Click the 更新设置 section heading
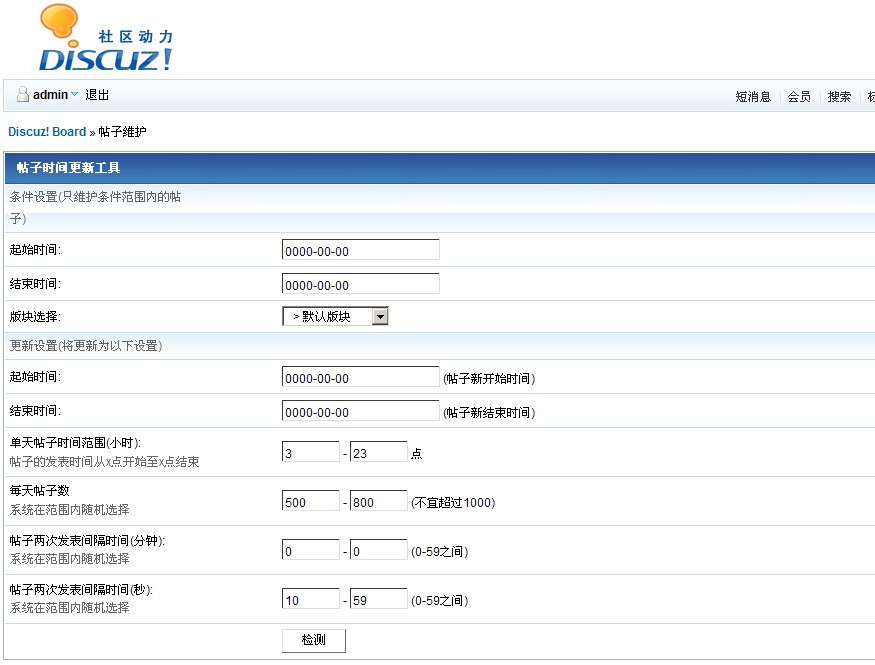Image resolution: width=875 pixels, height=665 pixels. click(x=85, y=345)
